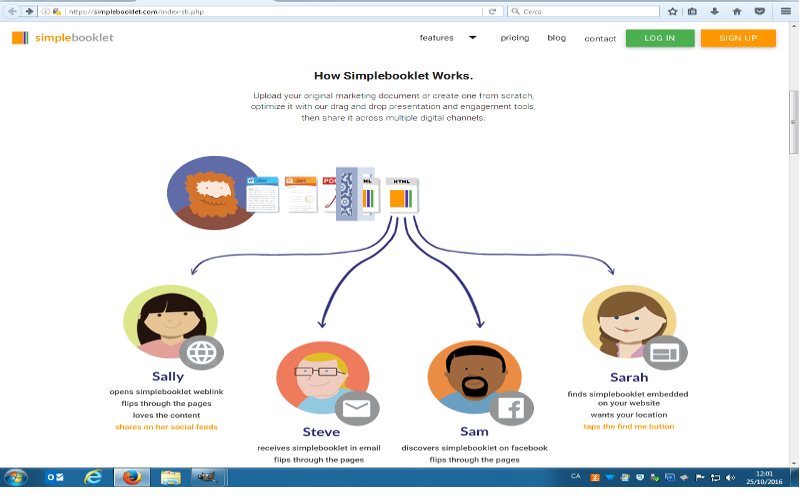Go to browser home page icon

[738, 11]
